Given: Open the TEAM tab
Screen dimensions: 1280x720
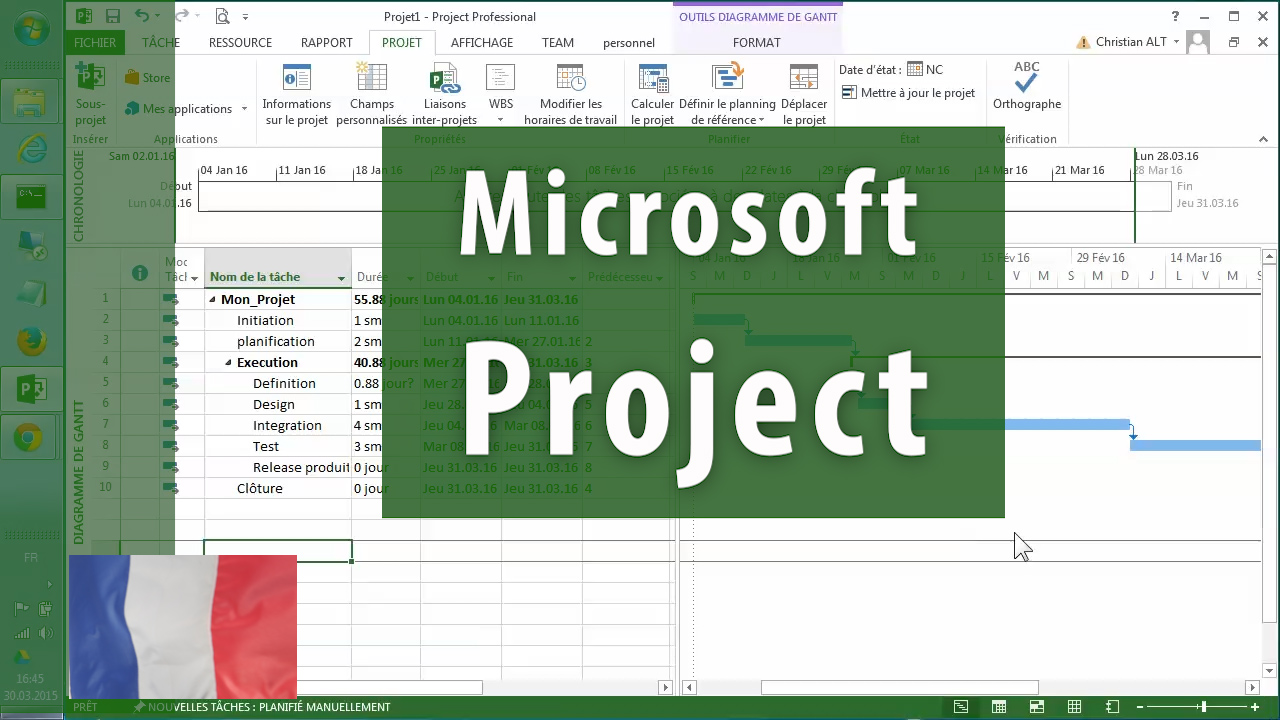Looking at the screenshot, I should point(558,42).
